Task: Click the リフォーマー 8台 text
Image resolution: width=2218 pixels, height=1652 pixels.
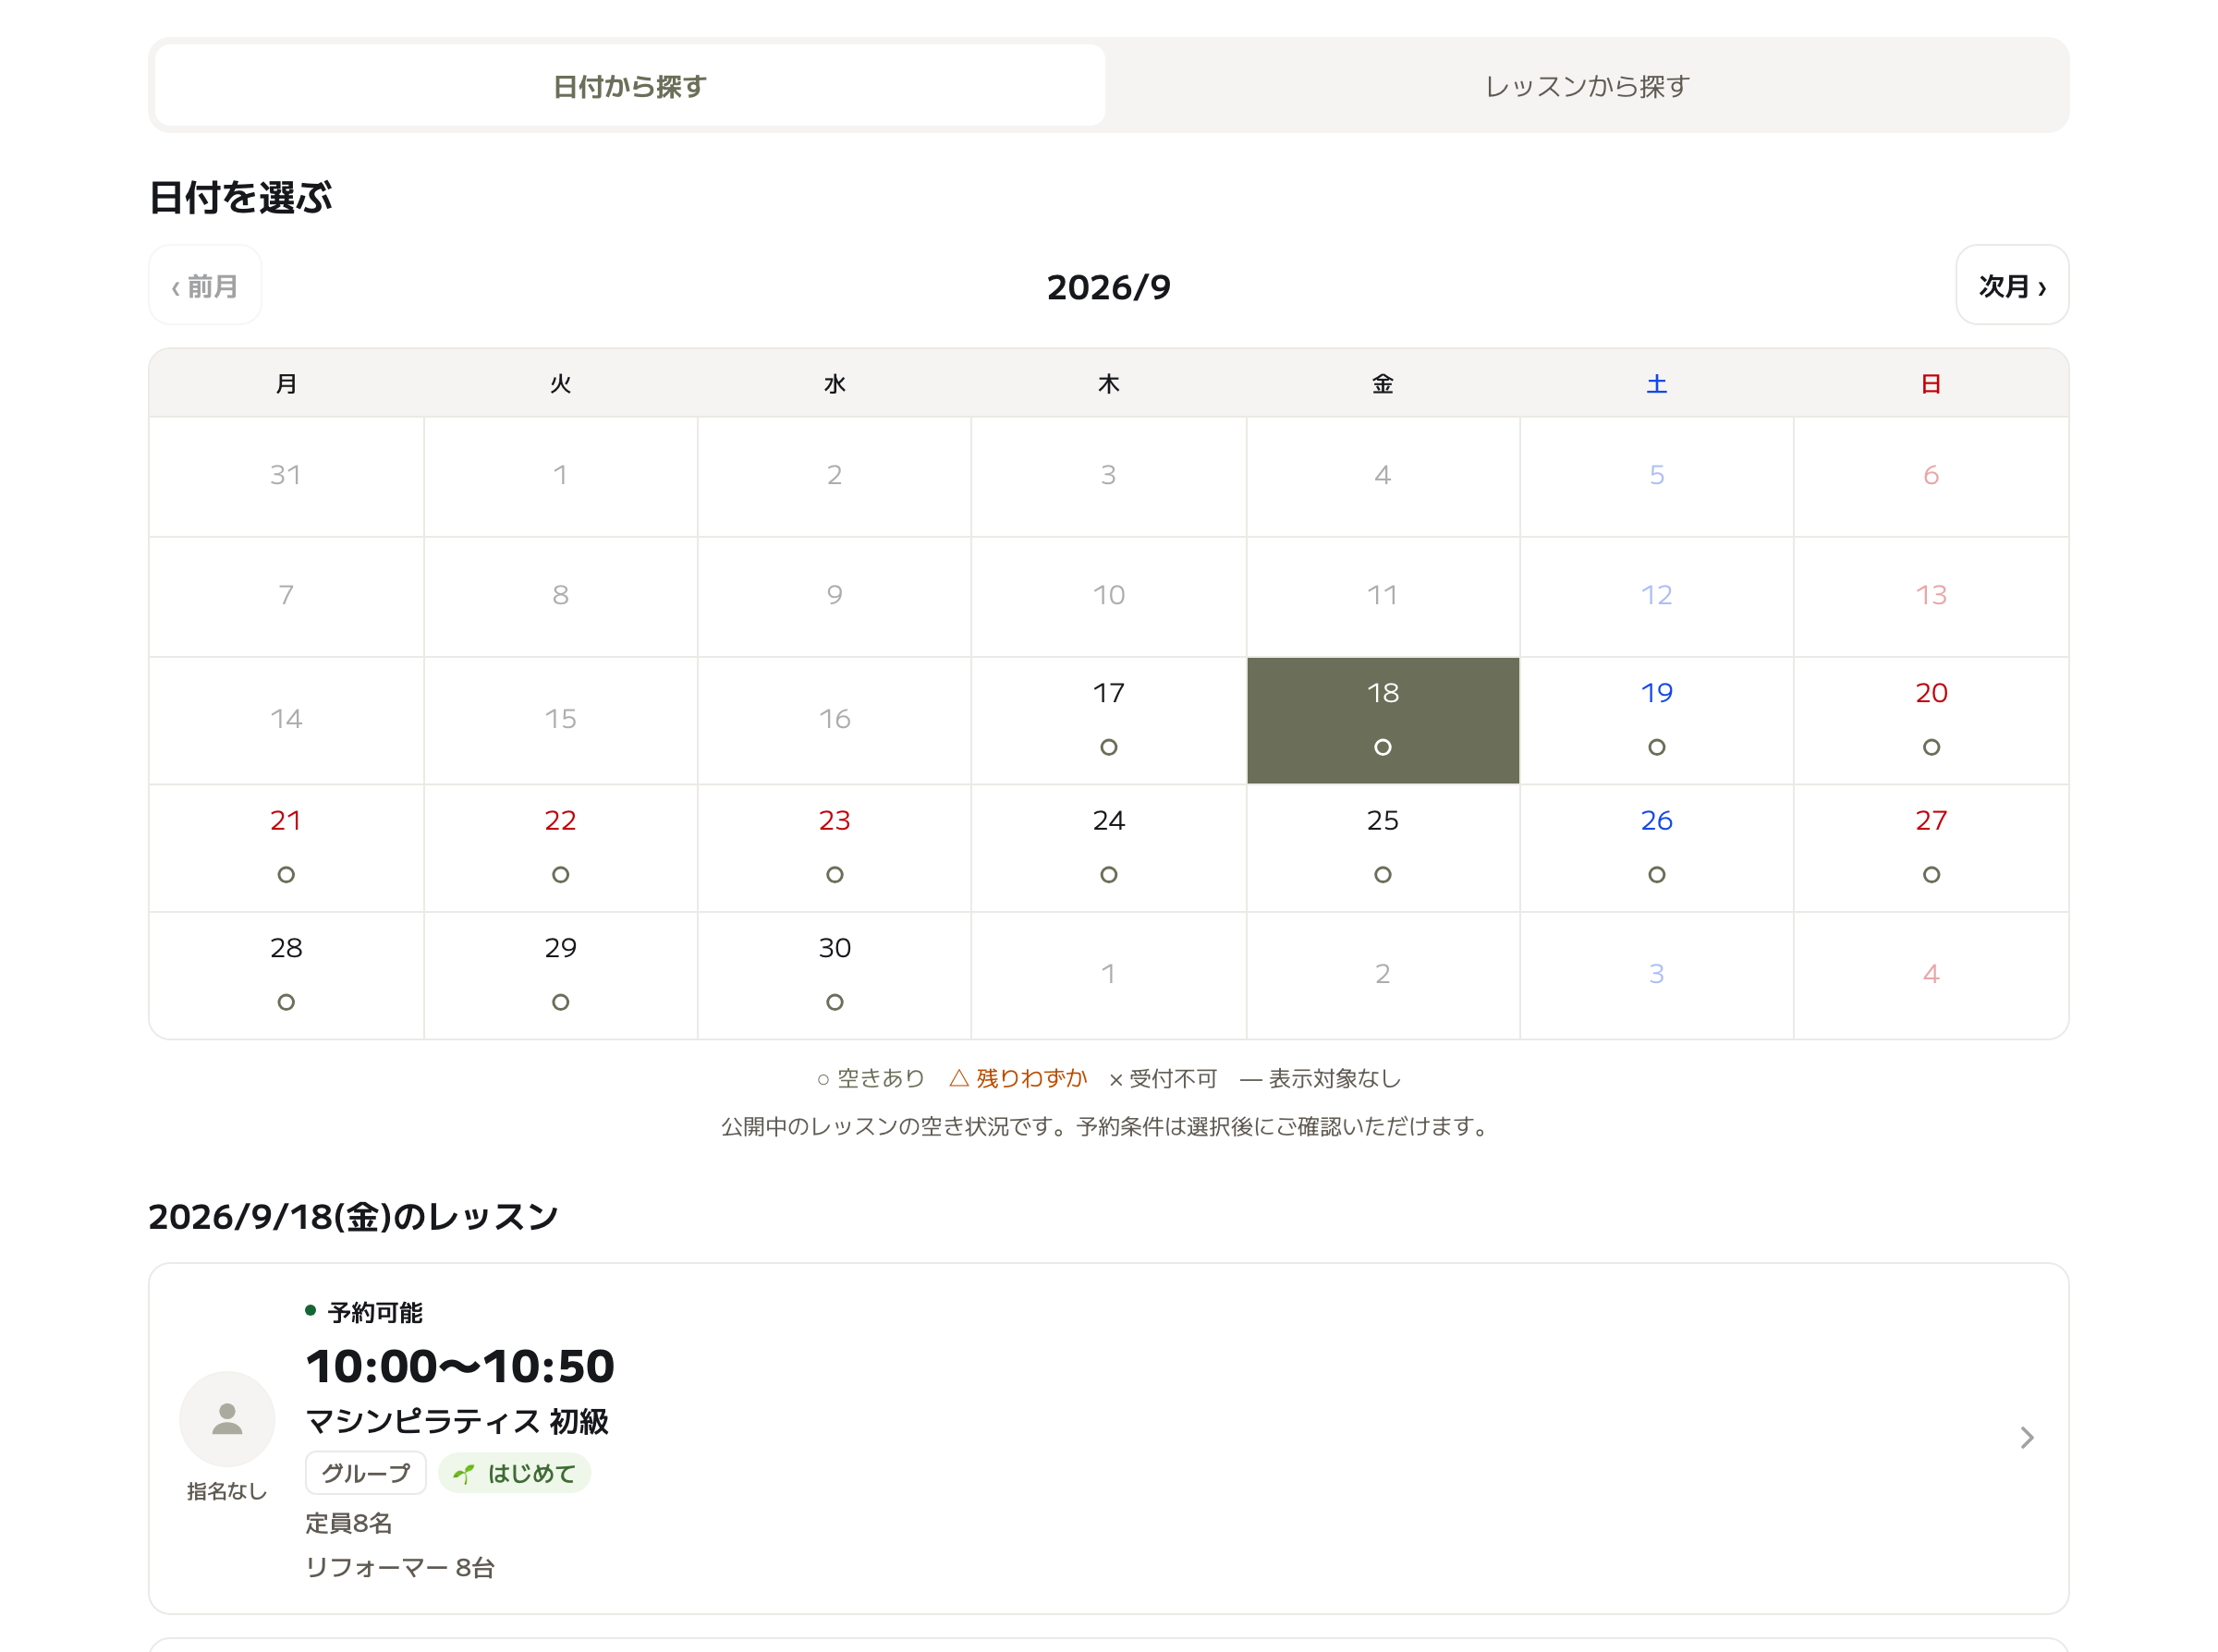Action: point(399,1567)
